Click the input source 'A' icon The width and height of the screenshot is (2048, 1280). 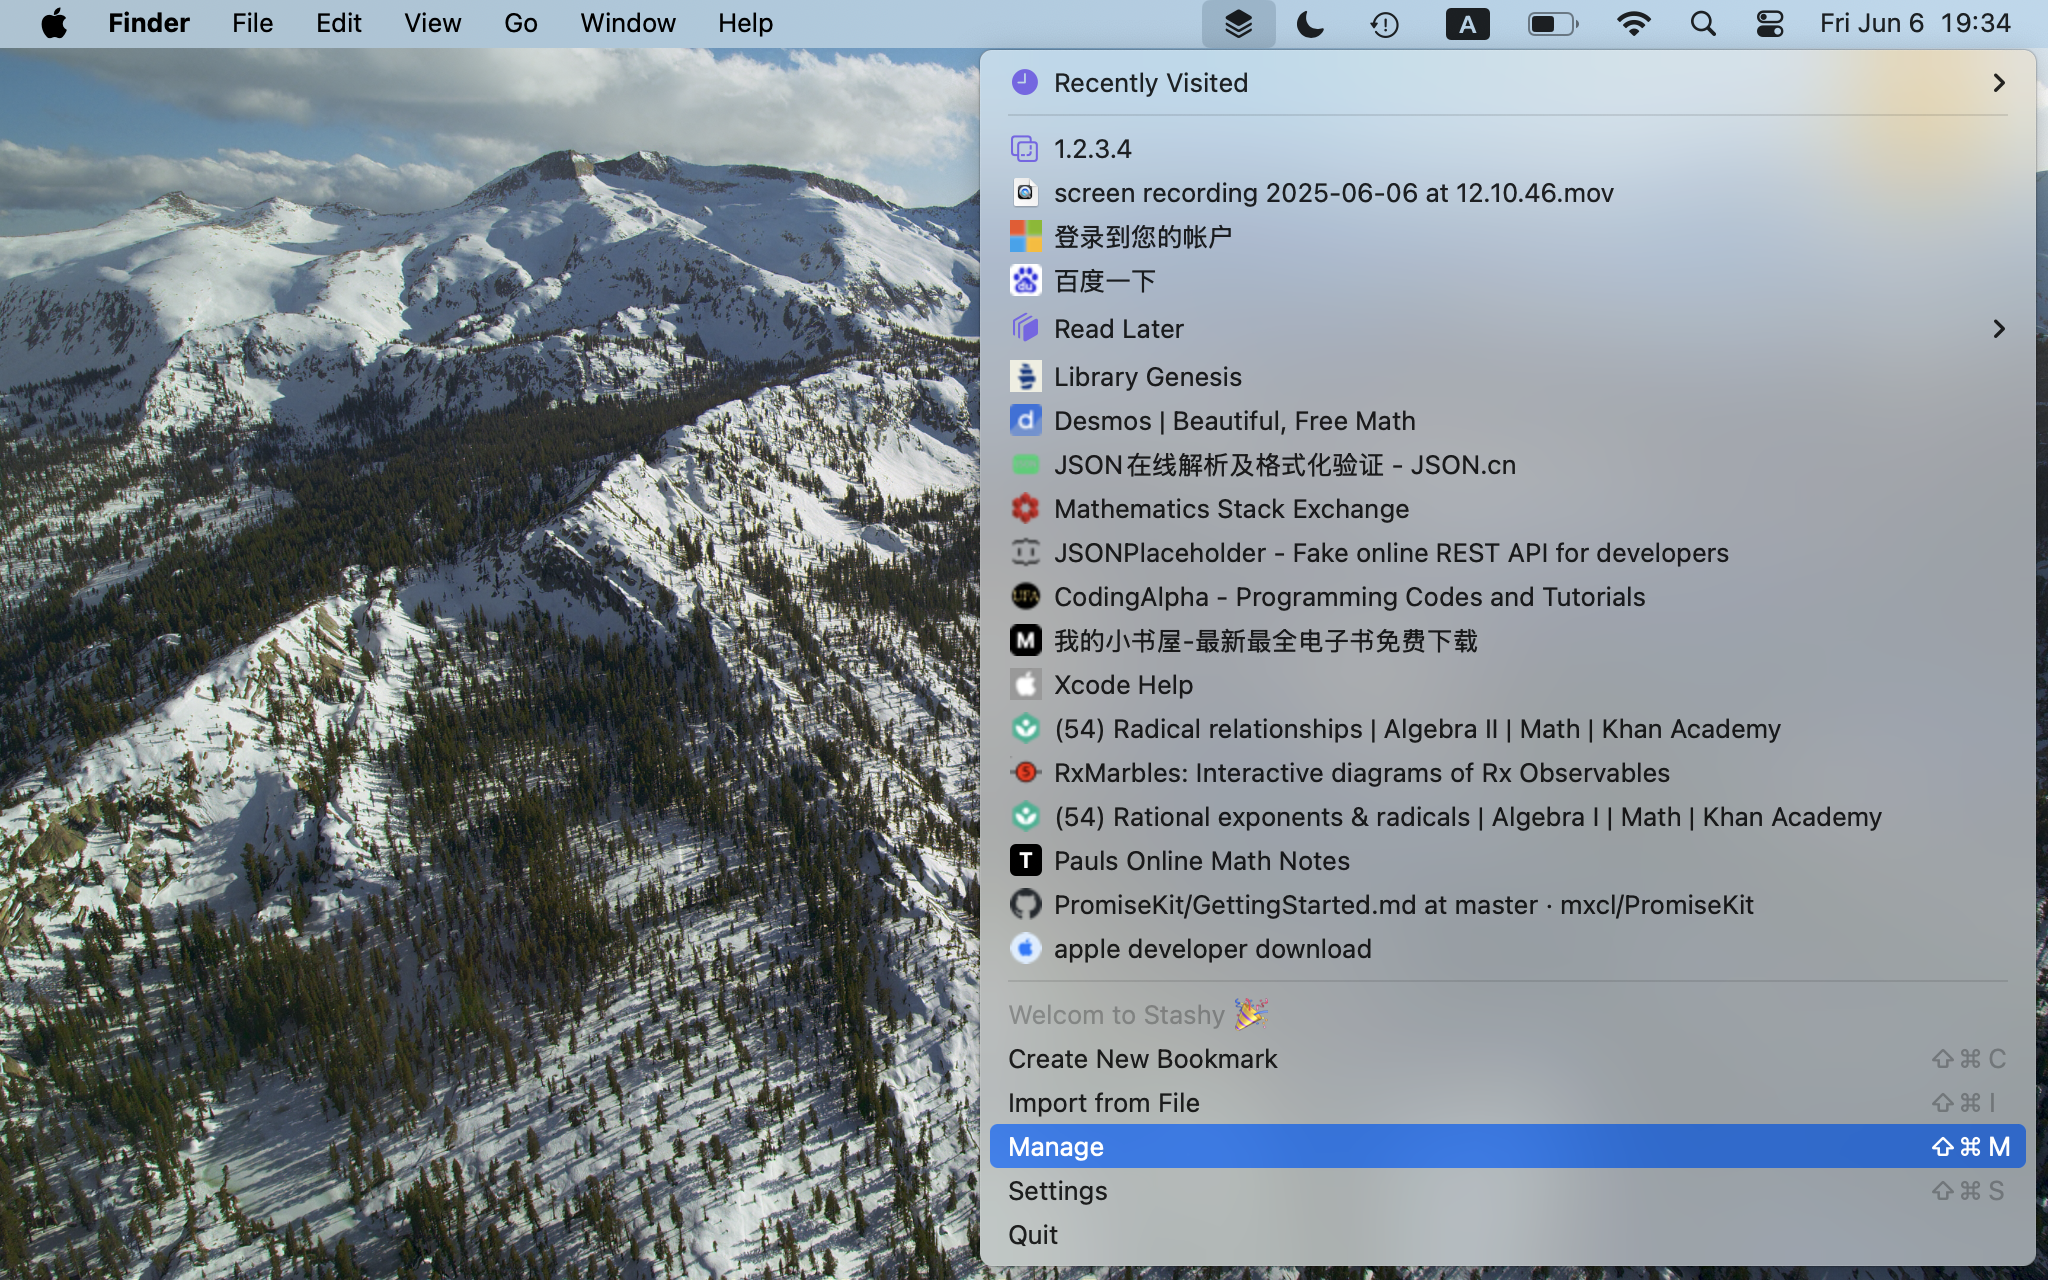pos(1467,24)
